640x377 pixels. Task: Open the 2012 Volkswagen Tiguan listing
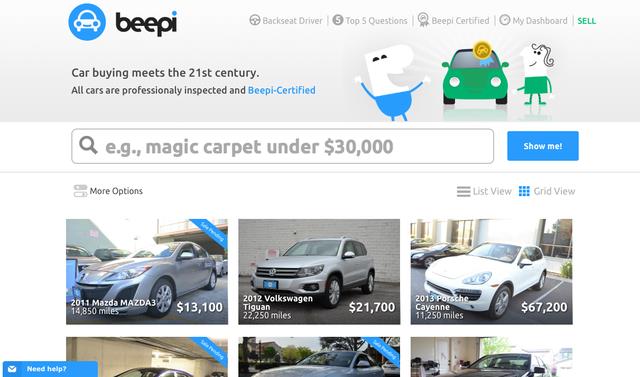[x=319, y=272]
